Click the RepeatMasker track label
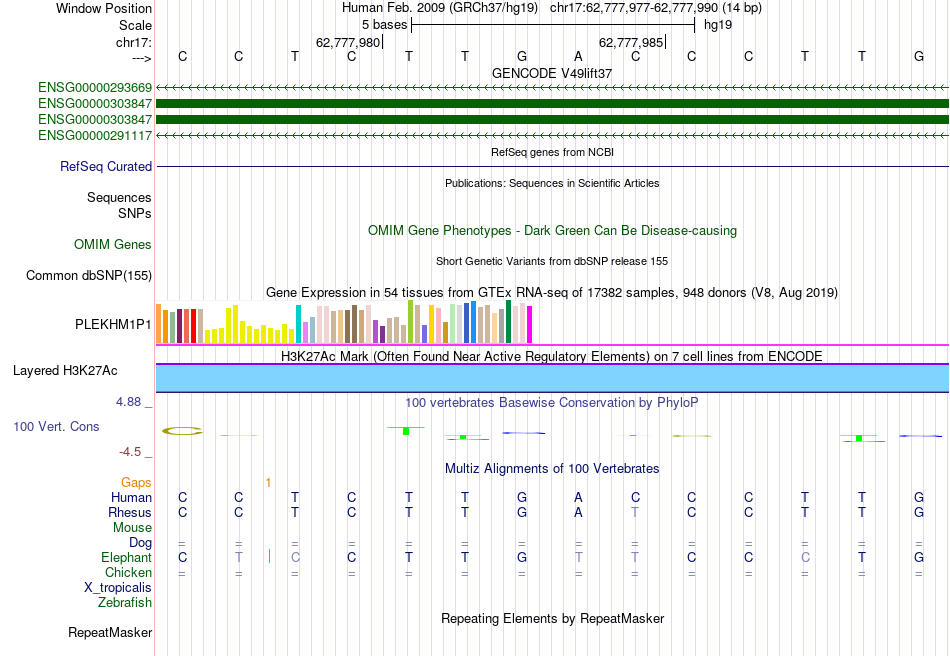This screenshot has width=950, height=656. [110, 632]
